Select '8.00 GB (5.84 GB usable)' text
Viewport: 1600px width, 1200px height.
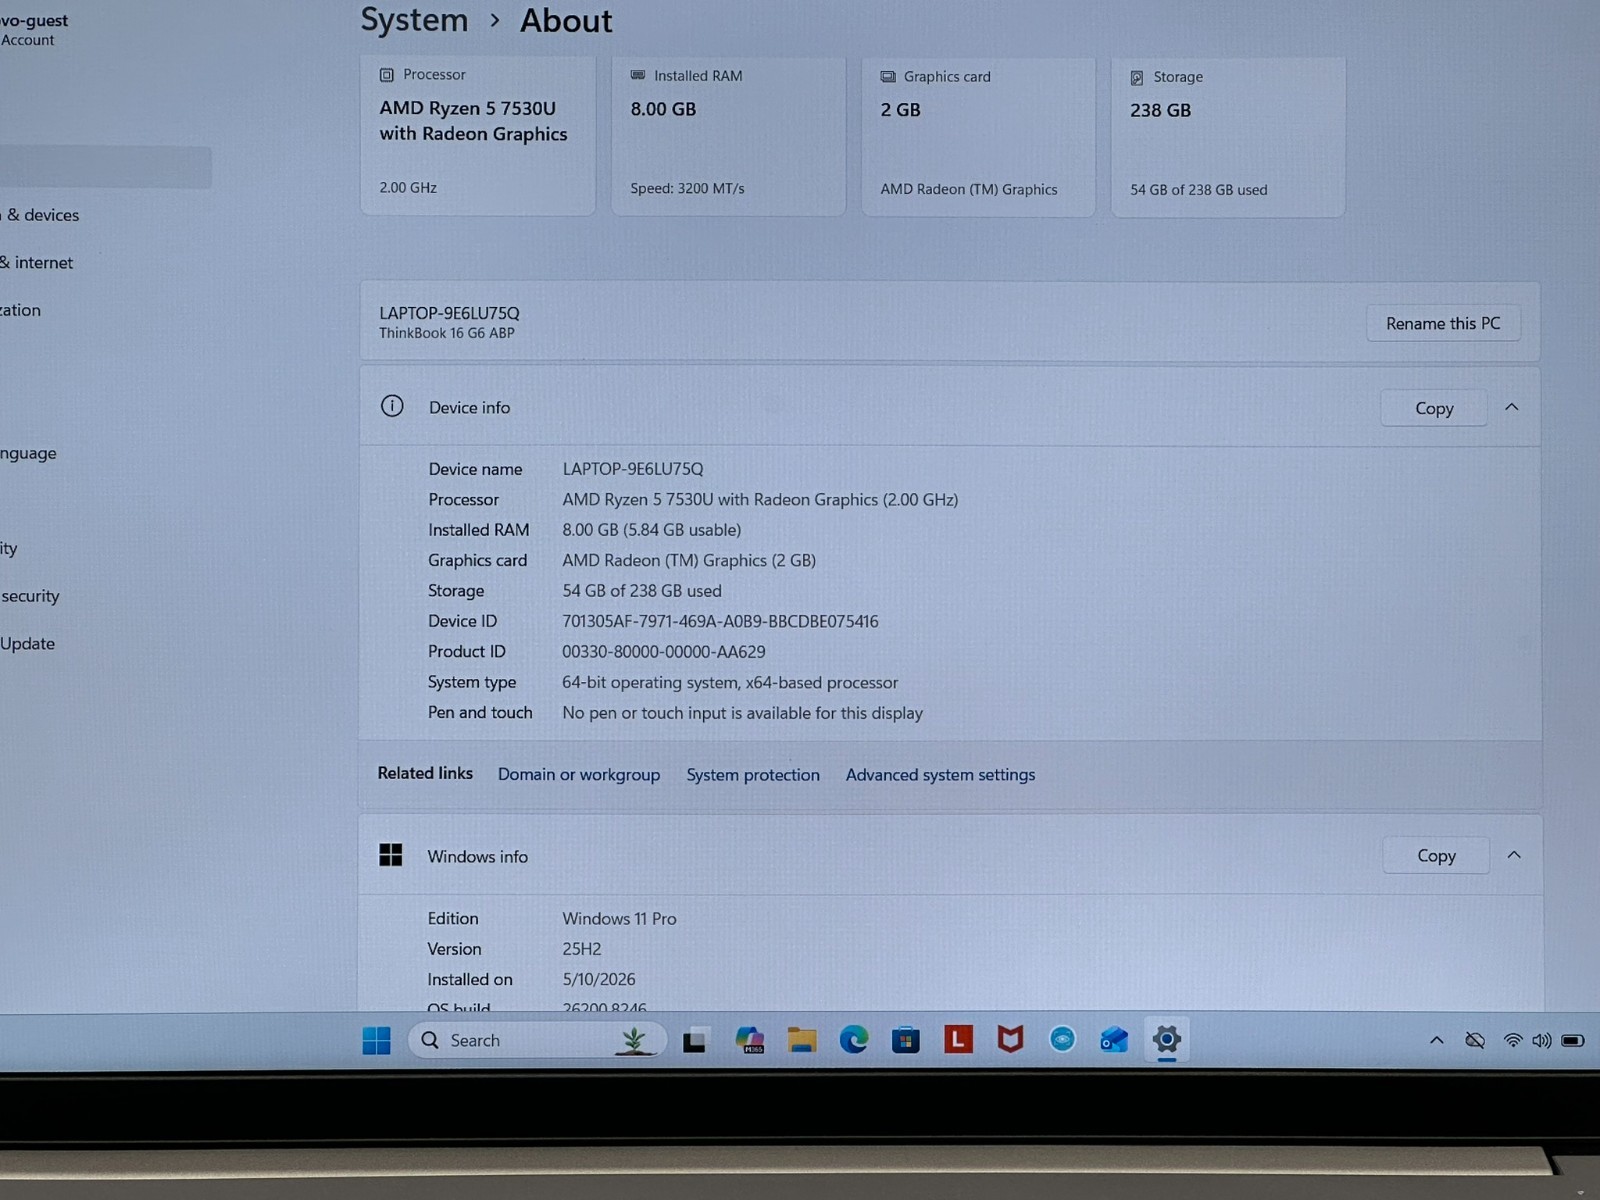(x=652, y=530)
